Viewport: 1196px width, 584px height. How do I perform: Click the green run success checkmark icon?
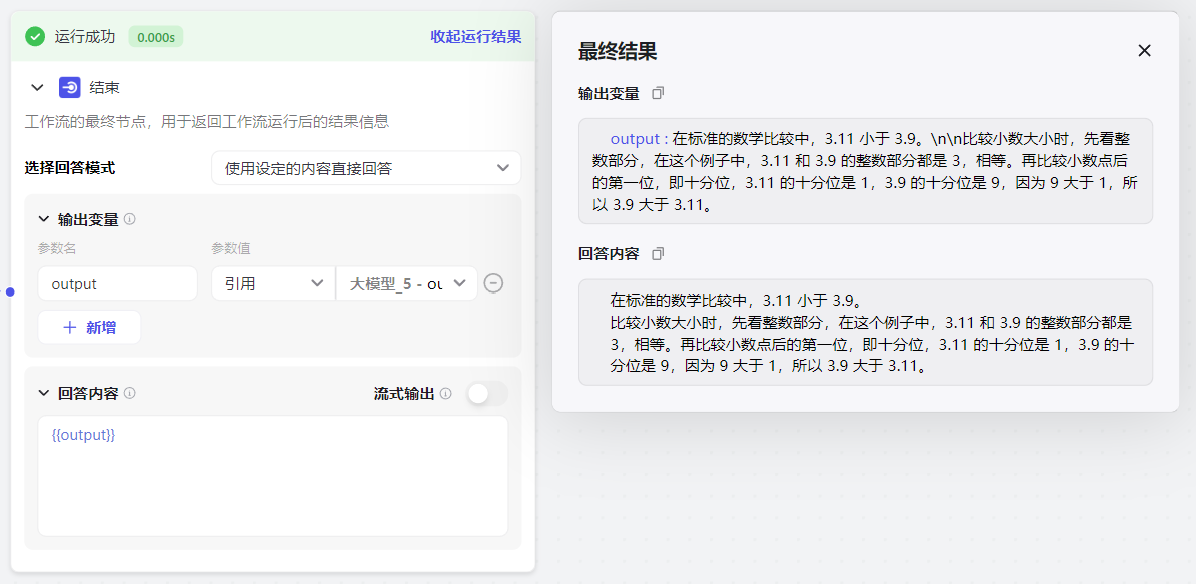(x=35, y=37)
